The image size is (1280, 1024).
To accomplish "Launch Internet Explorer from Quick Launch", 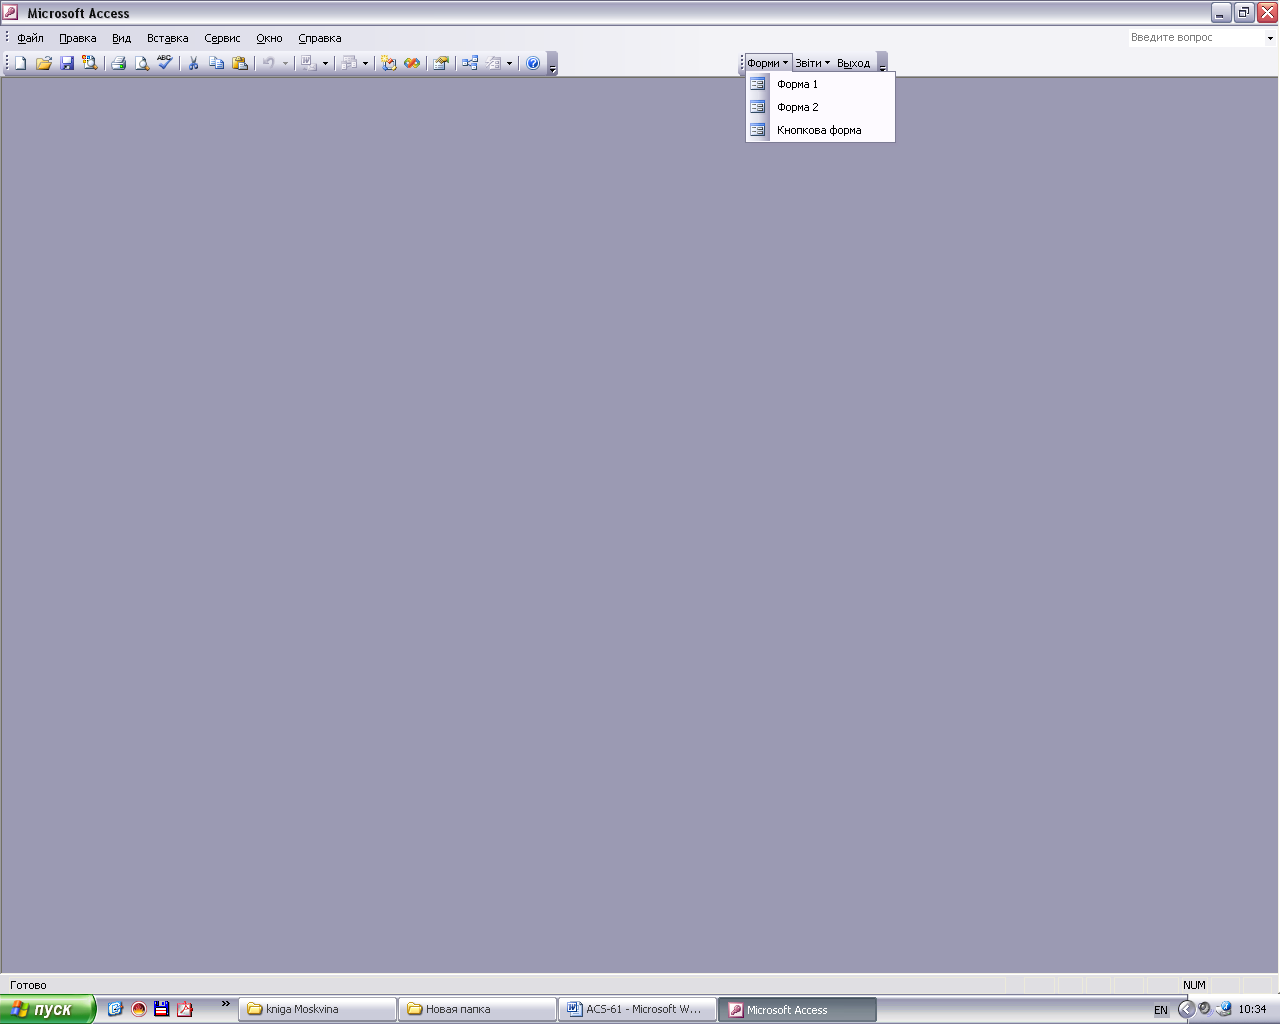I will click(115, 1009).
